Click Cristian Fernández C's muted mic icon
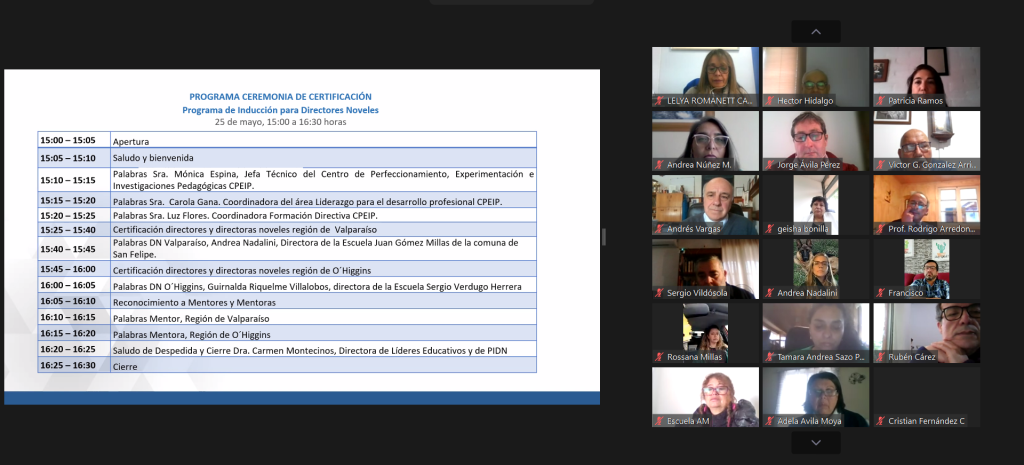The image size is (1024, 465). pos(880,421)
